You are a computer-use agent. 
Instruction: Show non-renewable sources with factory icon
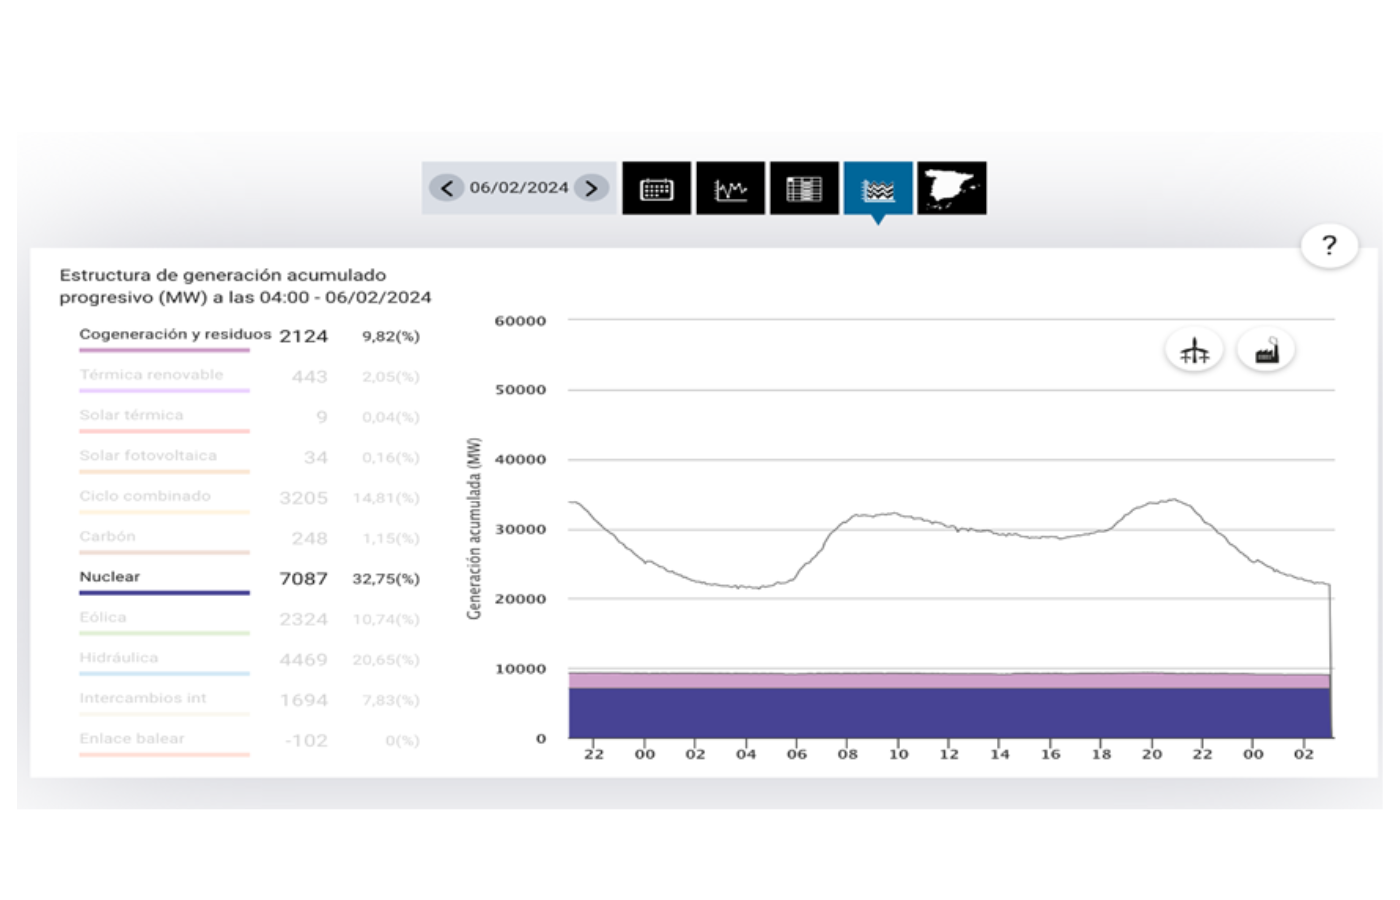[1267, 351]
